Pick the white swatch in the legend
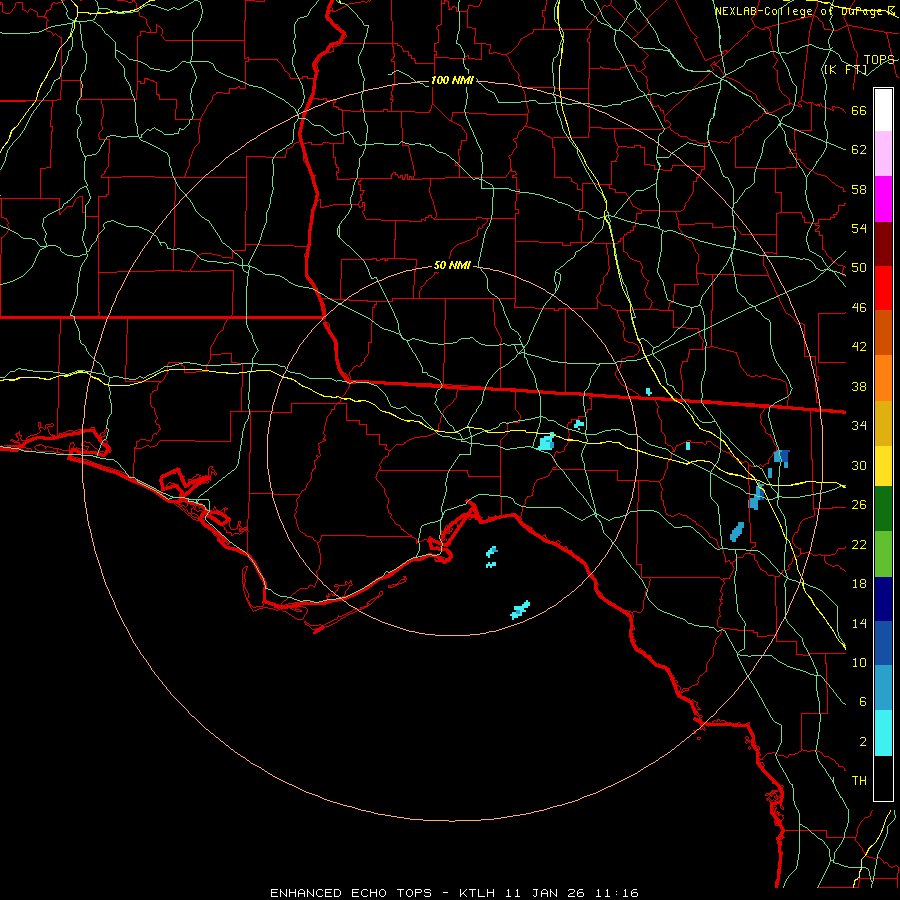 tap(883, 110)
